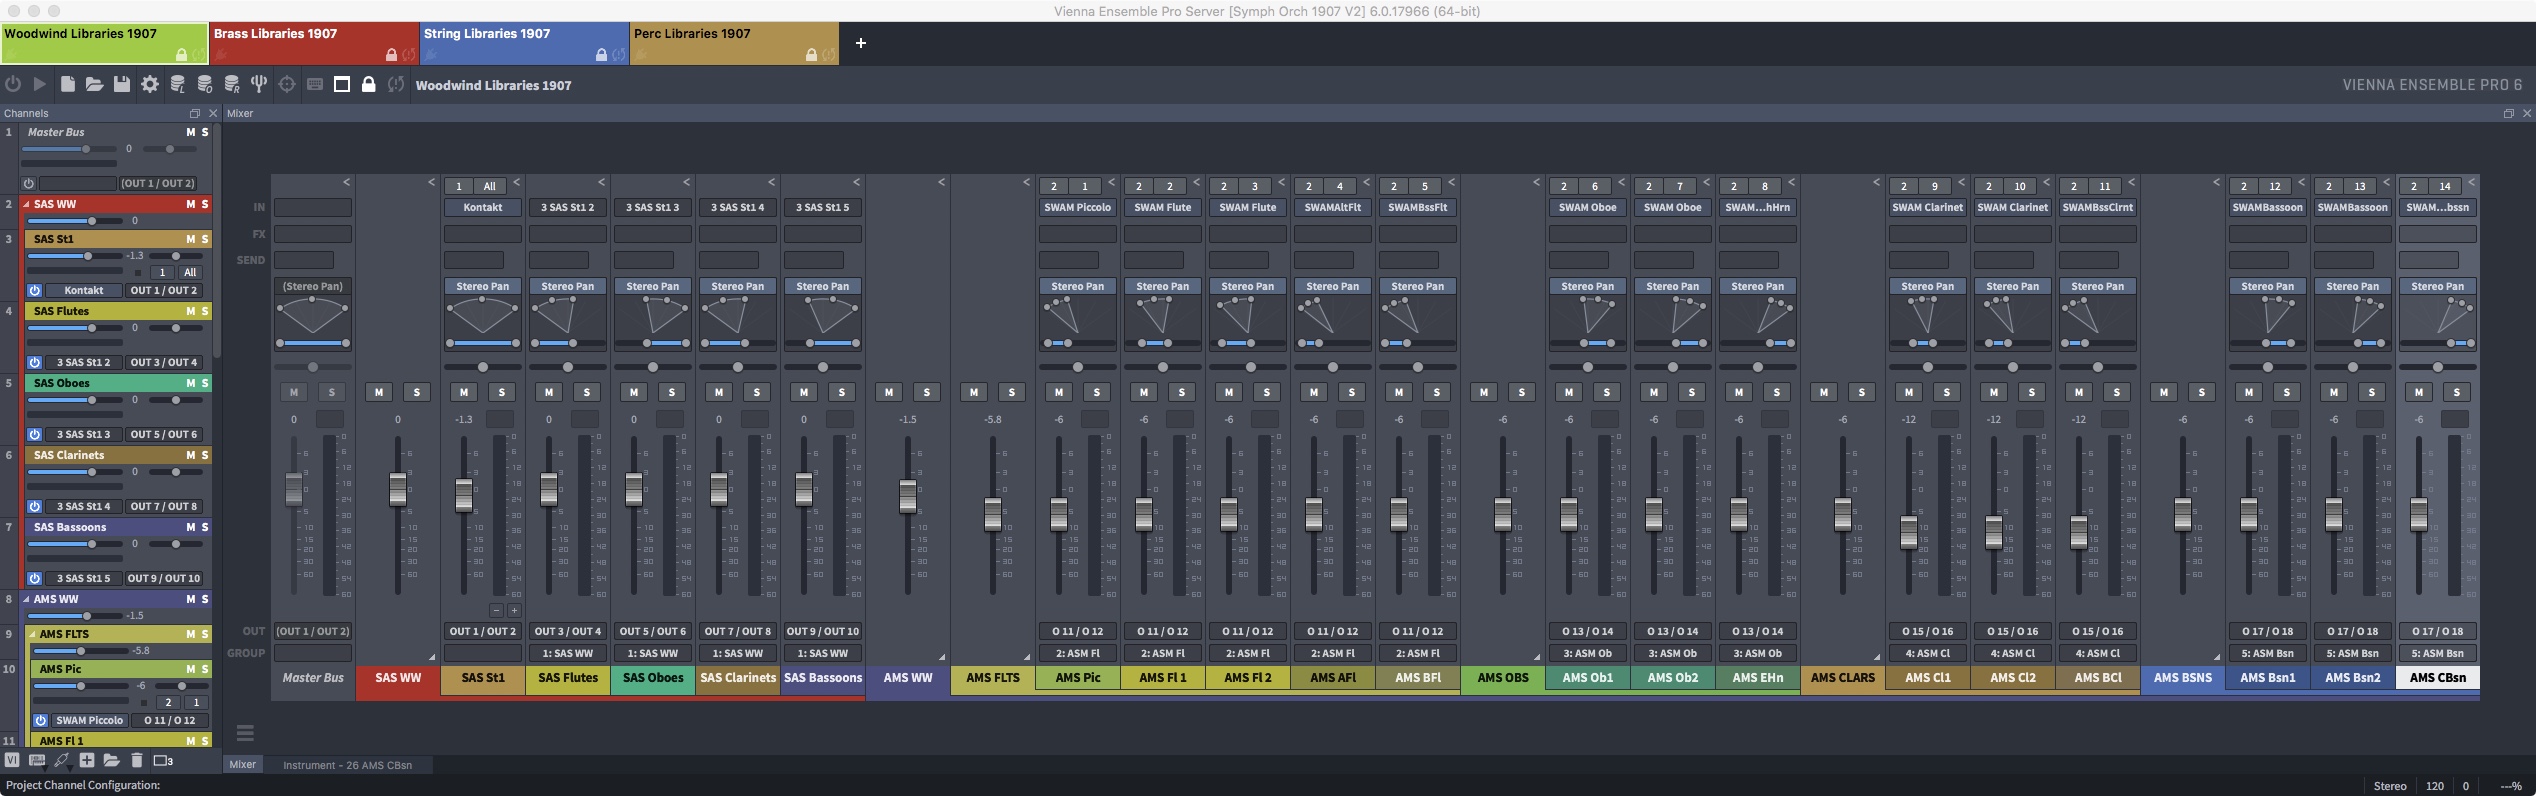Open the Kontakt plugin on SAS St1 strip
This screenshot has width=2536, height=796.
click(483, 208)
